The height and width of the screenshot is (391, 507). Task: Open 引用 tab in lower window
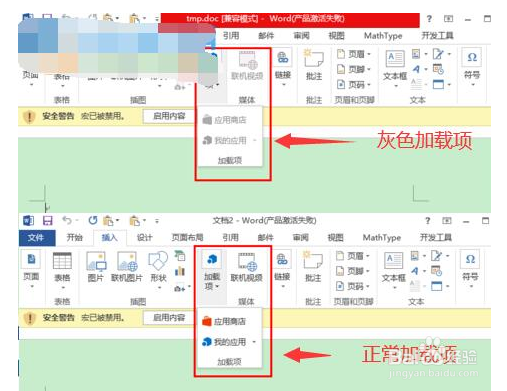point(230,237)
